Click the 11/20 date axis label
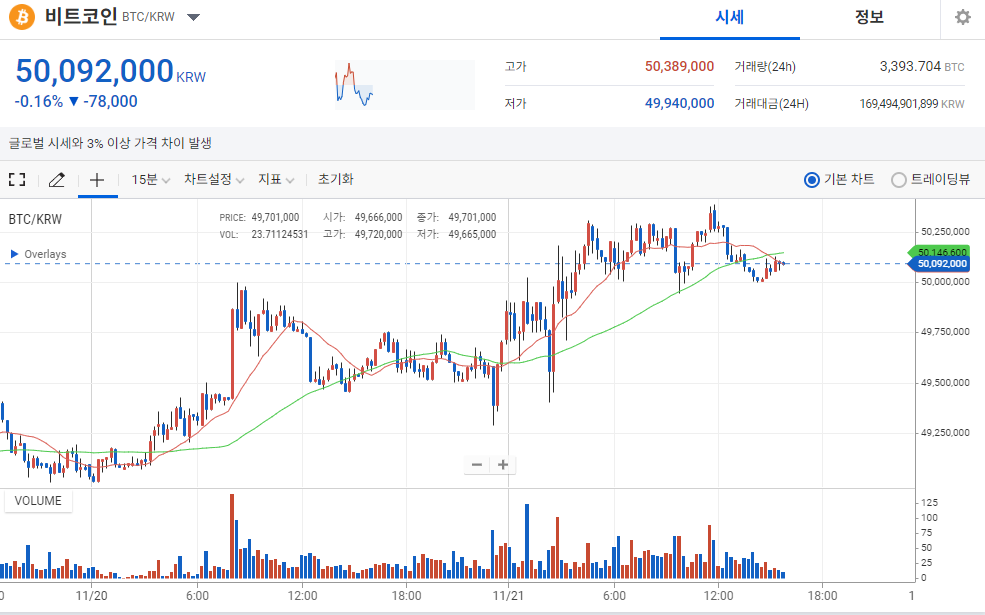985x615 pixels. point(91,596)
